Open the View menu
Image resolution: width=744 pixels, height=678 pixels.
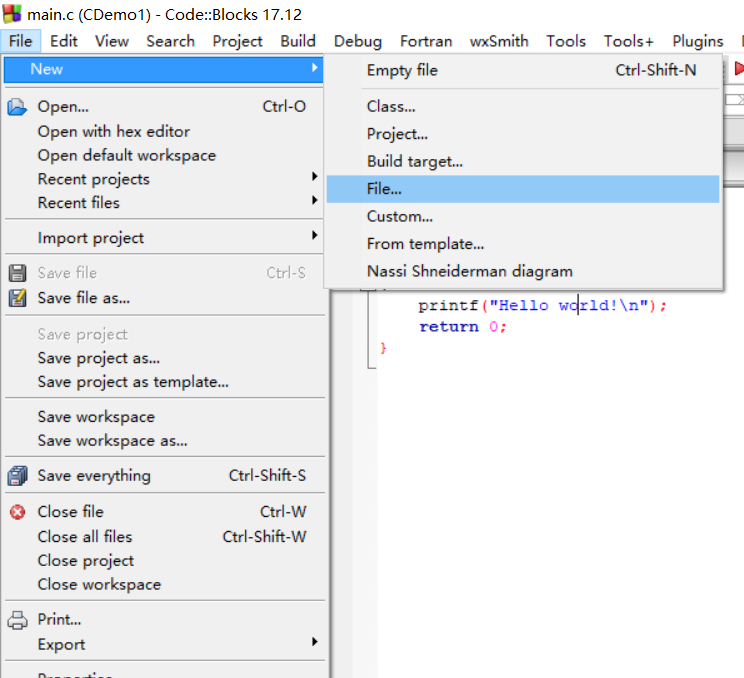tap(112, 41)
